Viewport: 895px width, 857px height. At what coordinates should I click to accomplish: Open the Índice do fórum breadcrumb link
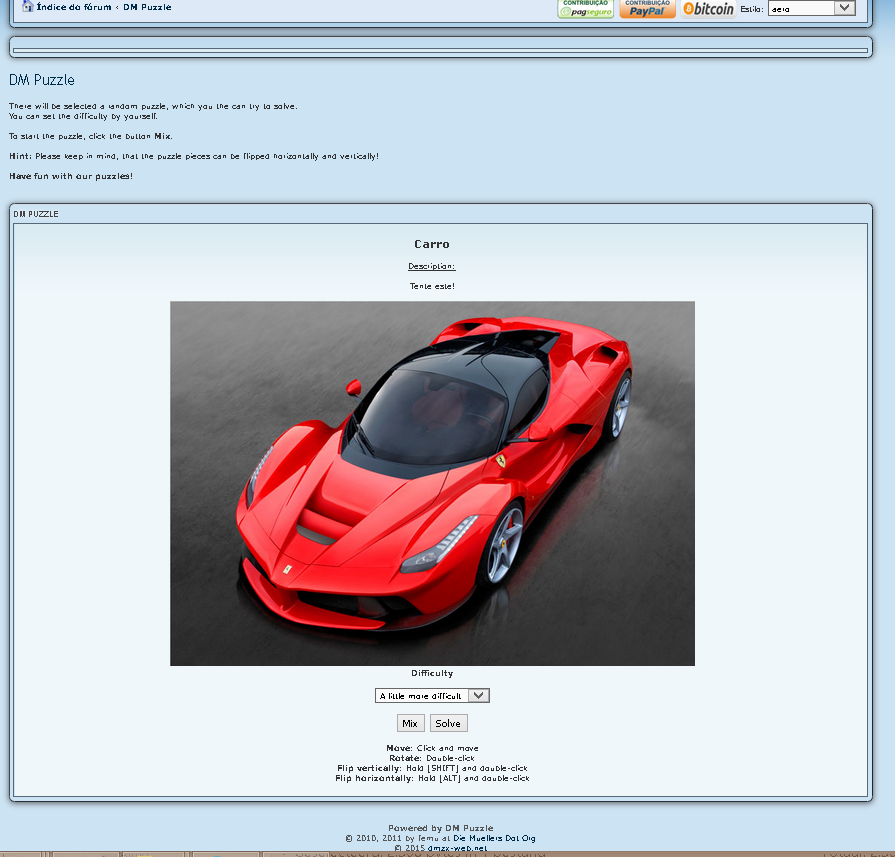coord(73,7)
